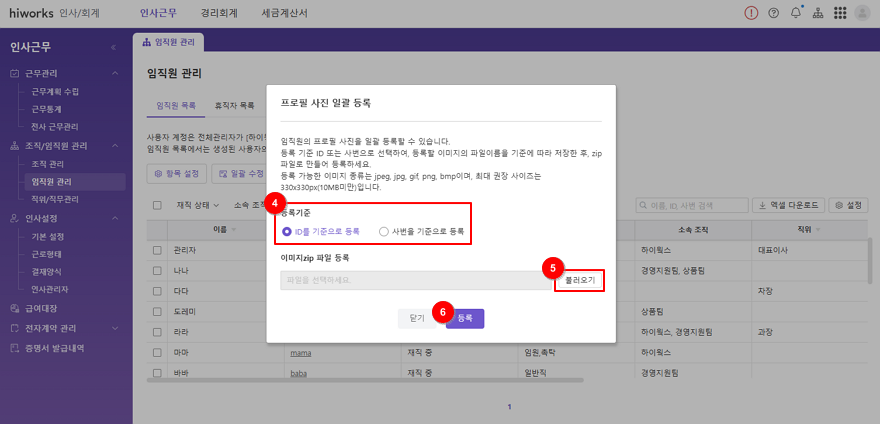Switch to the 휴직자 목록 tab
Screen dimensions: 880x424
[236, 105]
